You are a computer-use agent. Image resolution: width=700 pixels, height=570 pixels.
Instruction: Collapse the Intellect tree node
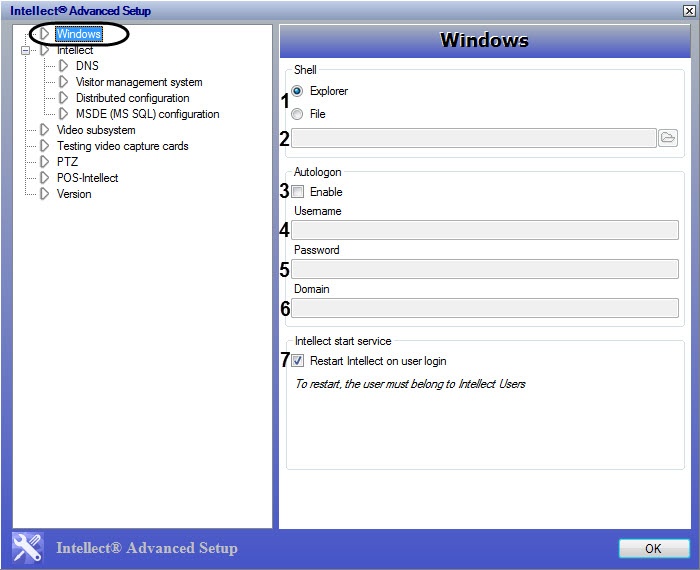point(25,50)
